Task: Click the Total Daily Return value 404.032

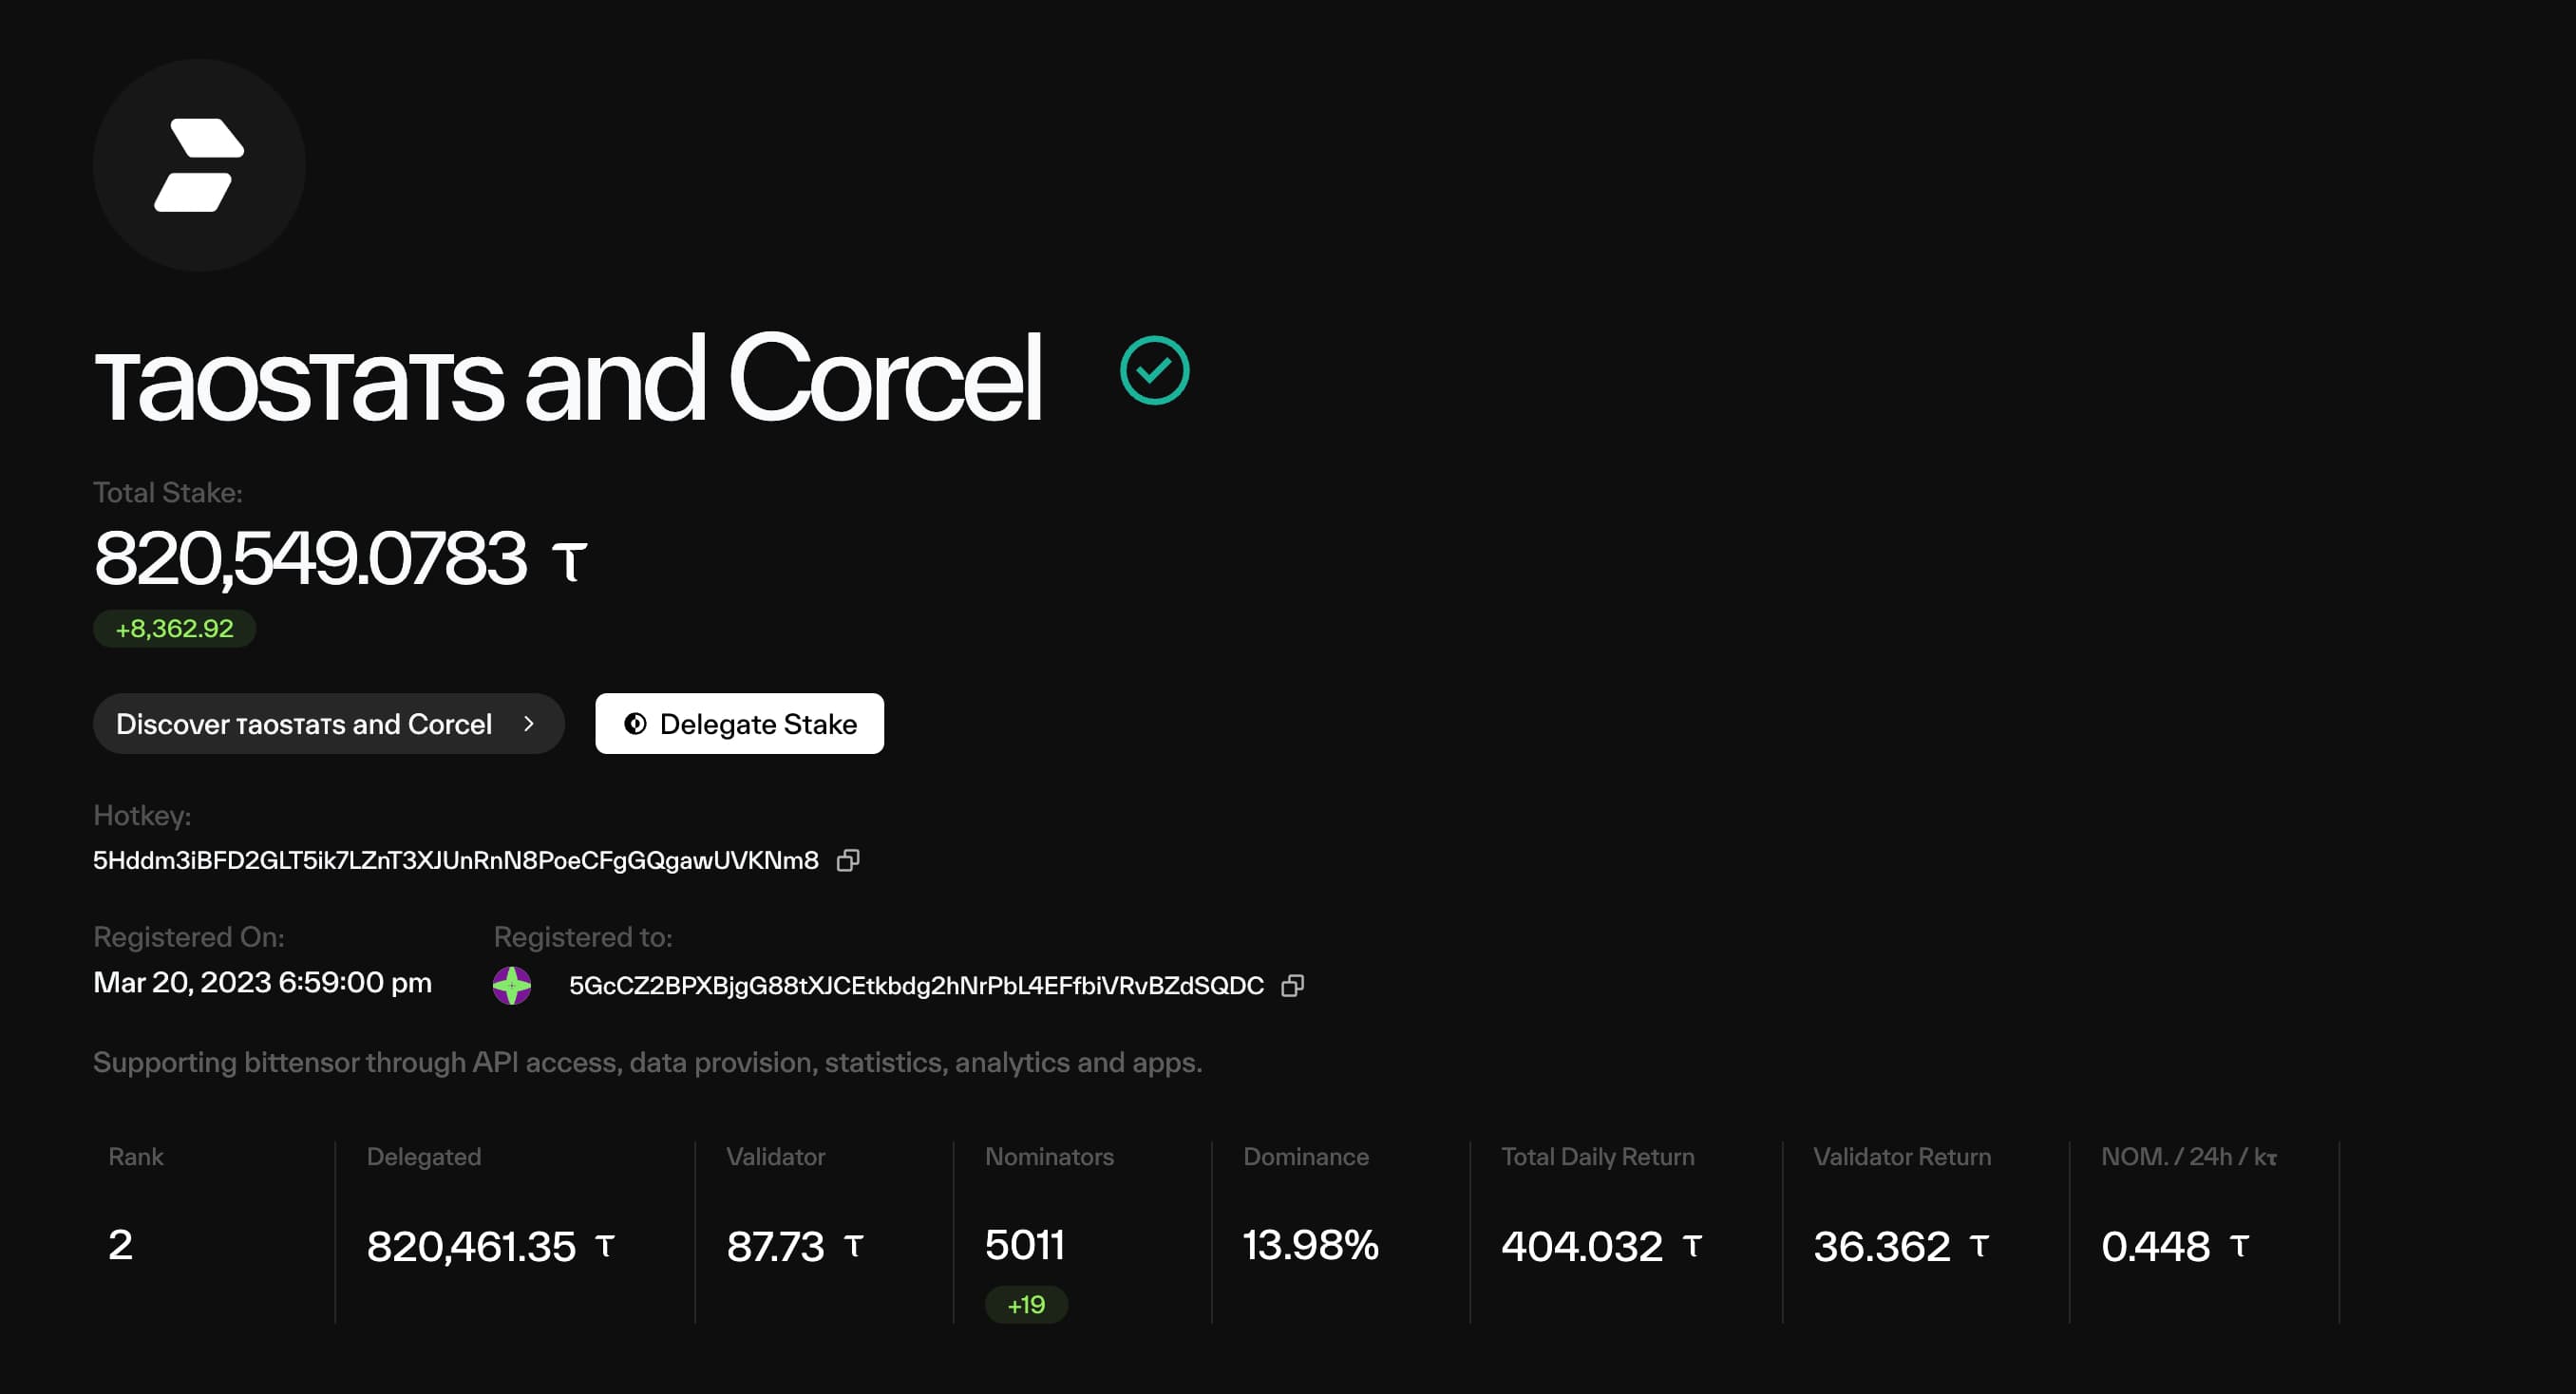Action: point(1582,1247)
